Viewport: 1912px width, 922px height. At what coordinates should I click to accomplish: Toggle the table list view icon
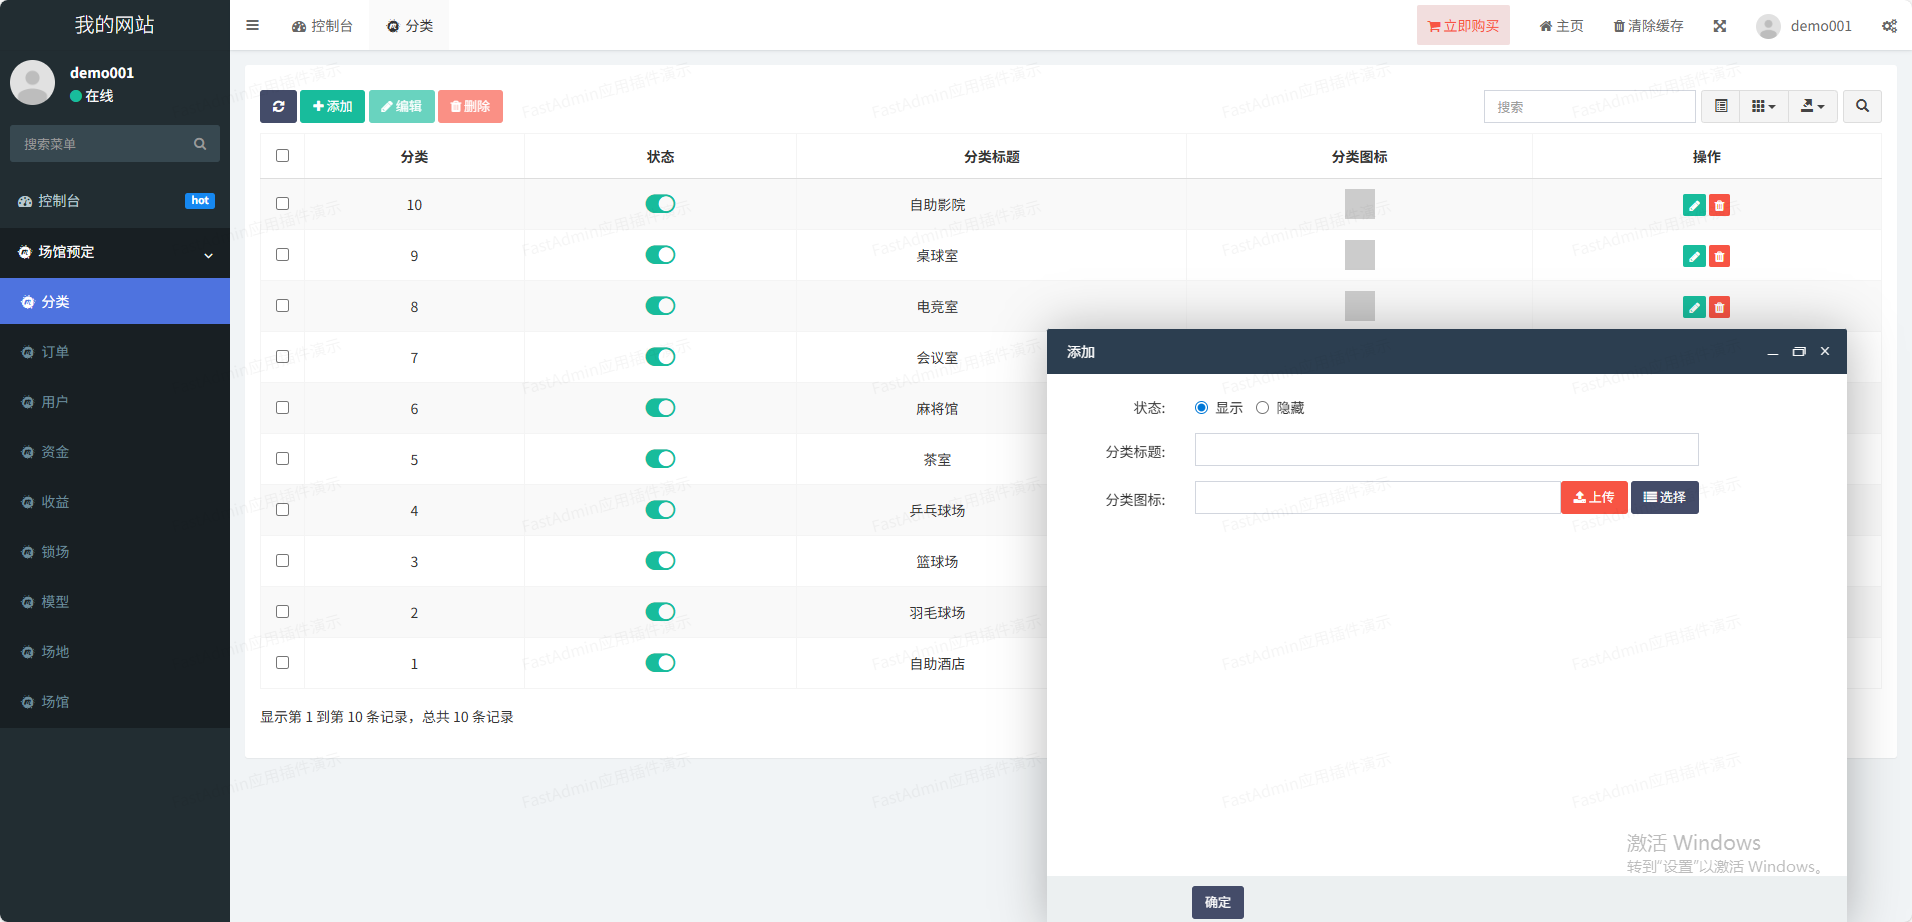[x=1721, y=106]
